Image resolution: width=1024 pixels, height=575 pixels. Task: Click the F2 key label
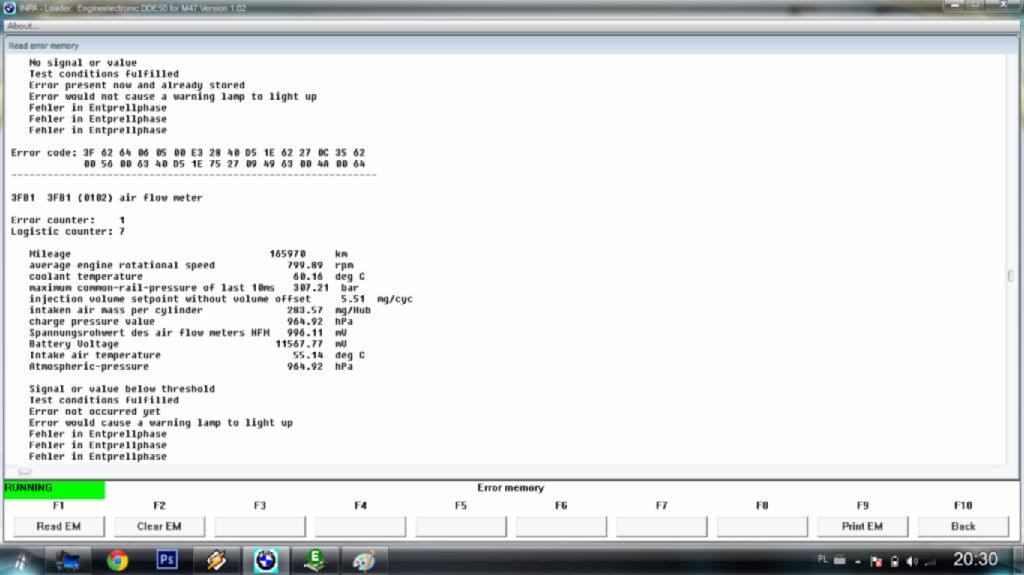click(x=159, y=506)
